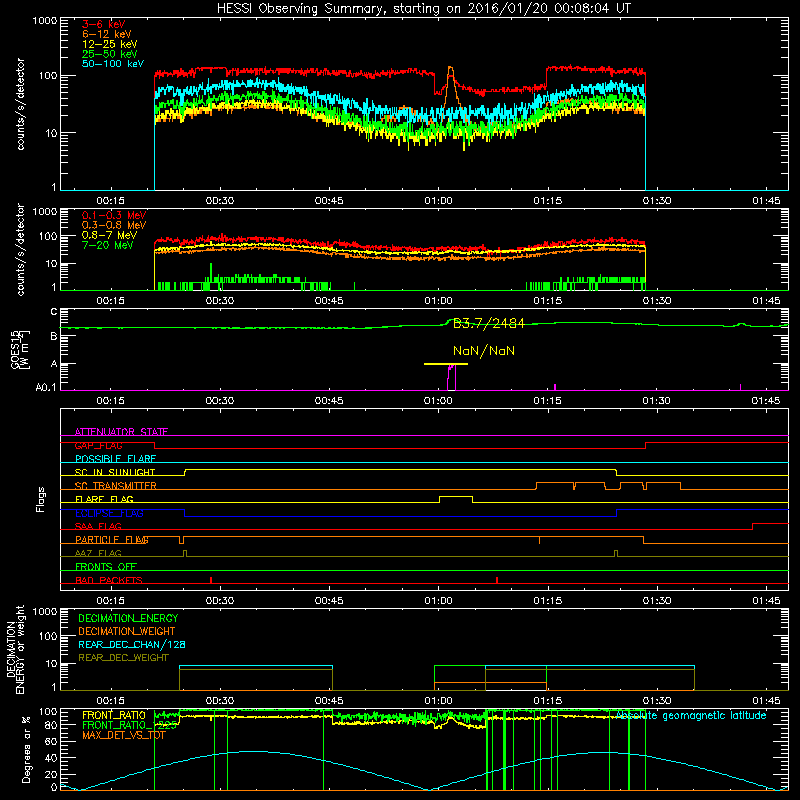Click the B3.7/2484 flare annotation
The image size is (800, 800).
pos(488,323)
